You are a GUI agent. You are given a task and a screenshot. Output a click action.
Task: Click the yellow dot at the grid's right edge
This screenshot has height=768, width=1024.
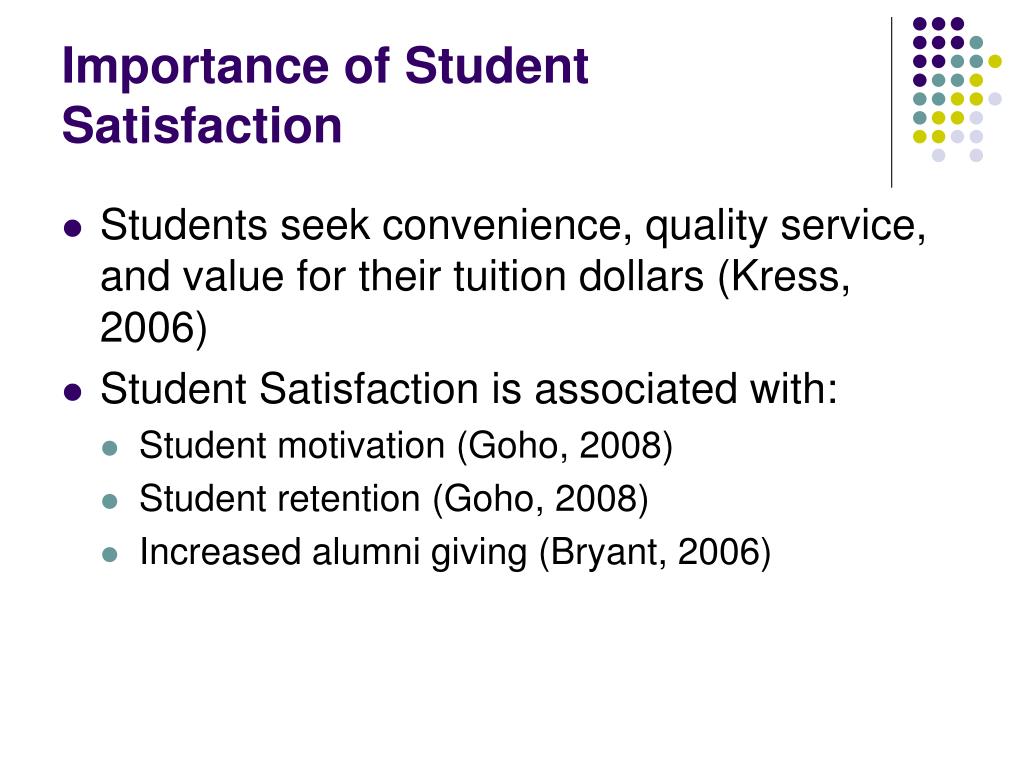(x=995, y=61)
